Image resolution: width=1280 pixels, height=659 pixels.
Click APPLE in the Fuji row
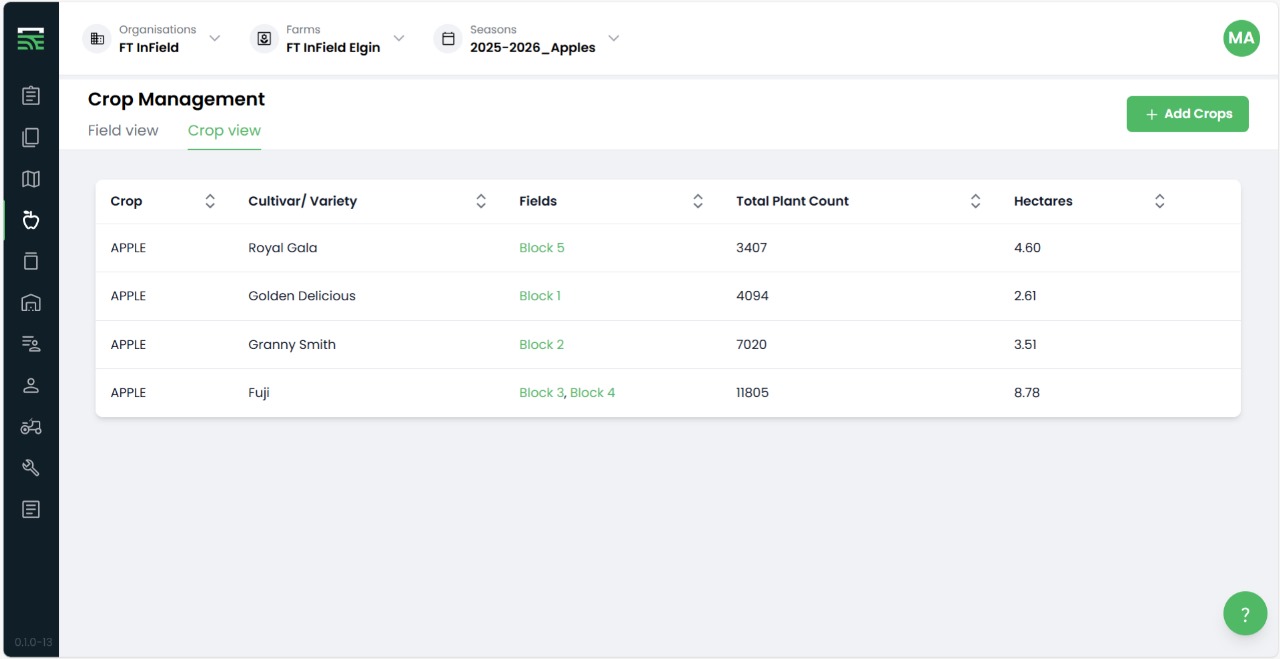click(x=128, y=393)
